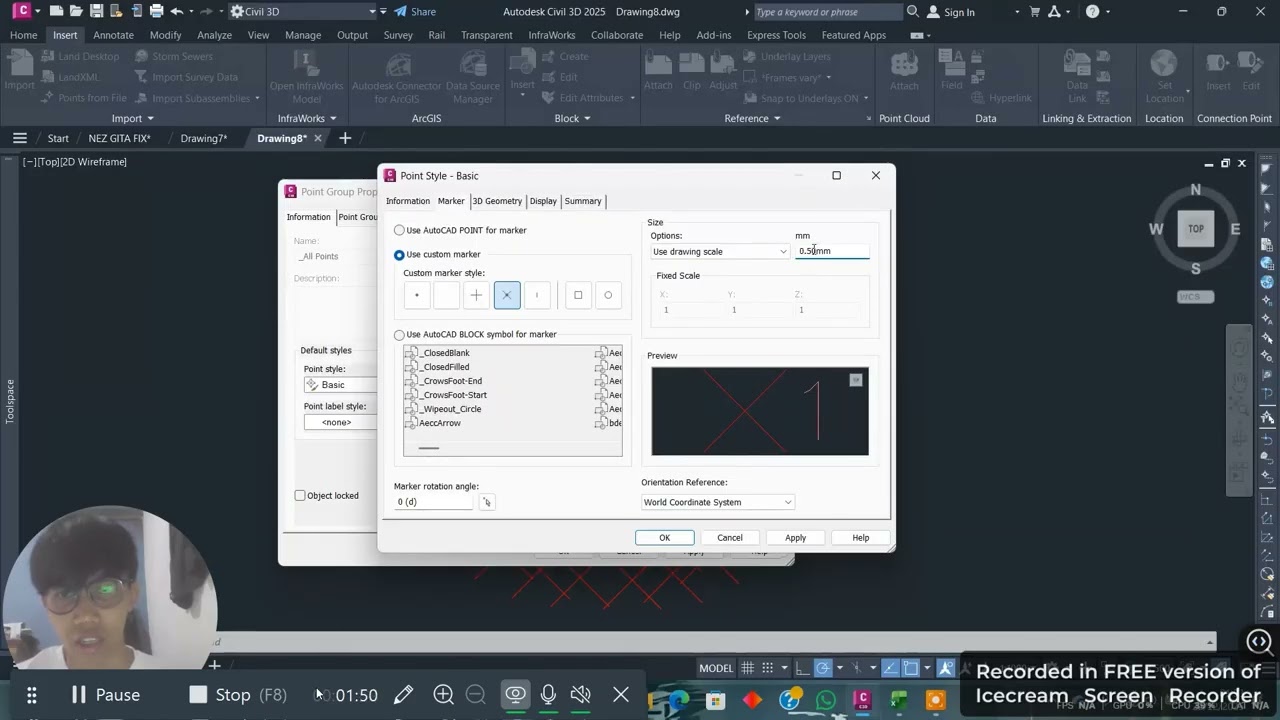Select the dot custom marker style
The image size is (1280, 720).
[x=417, y=295]
